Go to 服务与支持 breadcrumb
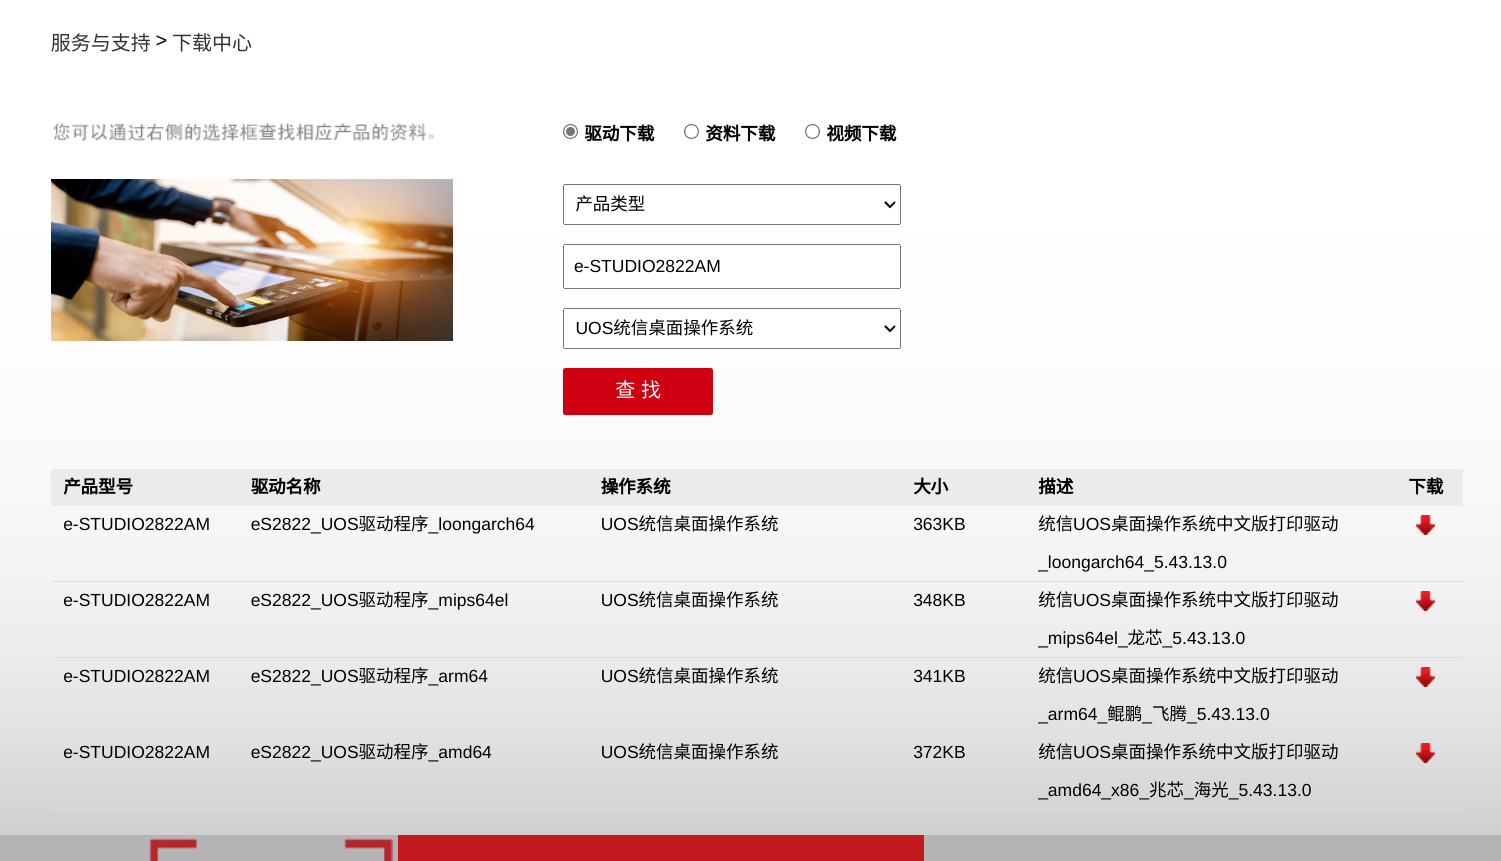 100,43
